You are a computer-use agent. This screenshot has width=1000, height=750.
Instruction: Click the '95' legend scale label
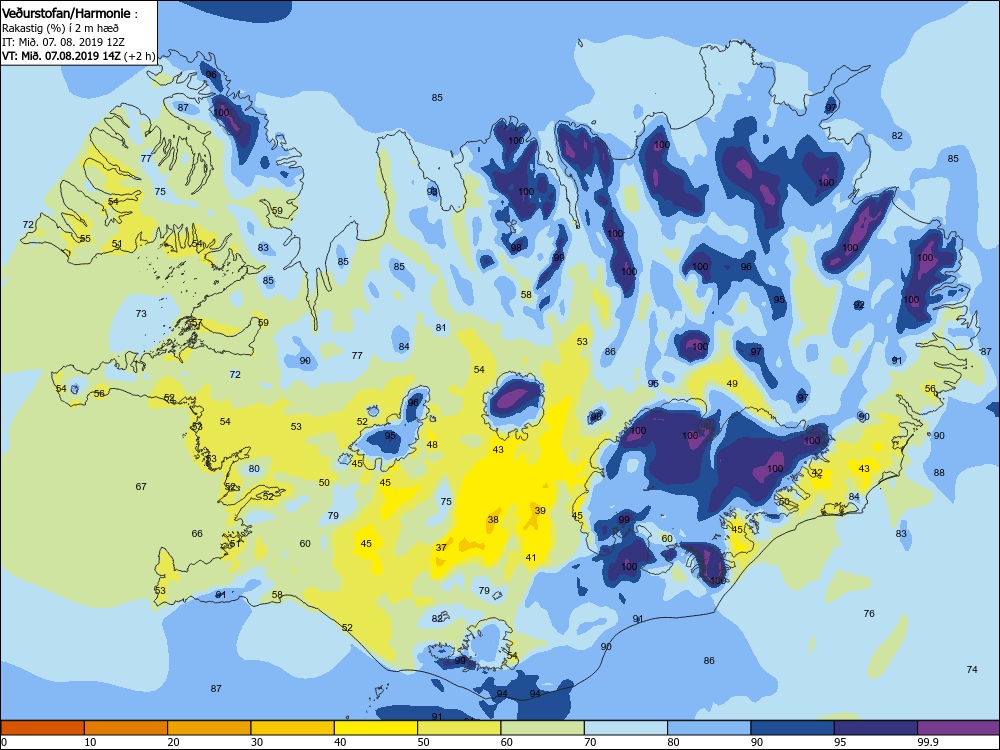[x=840, y=742]
